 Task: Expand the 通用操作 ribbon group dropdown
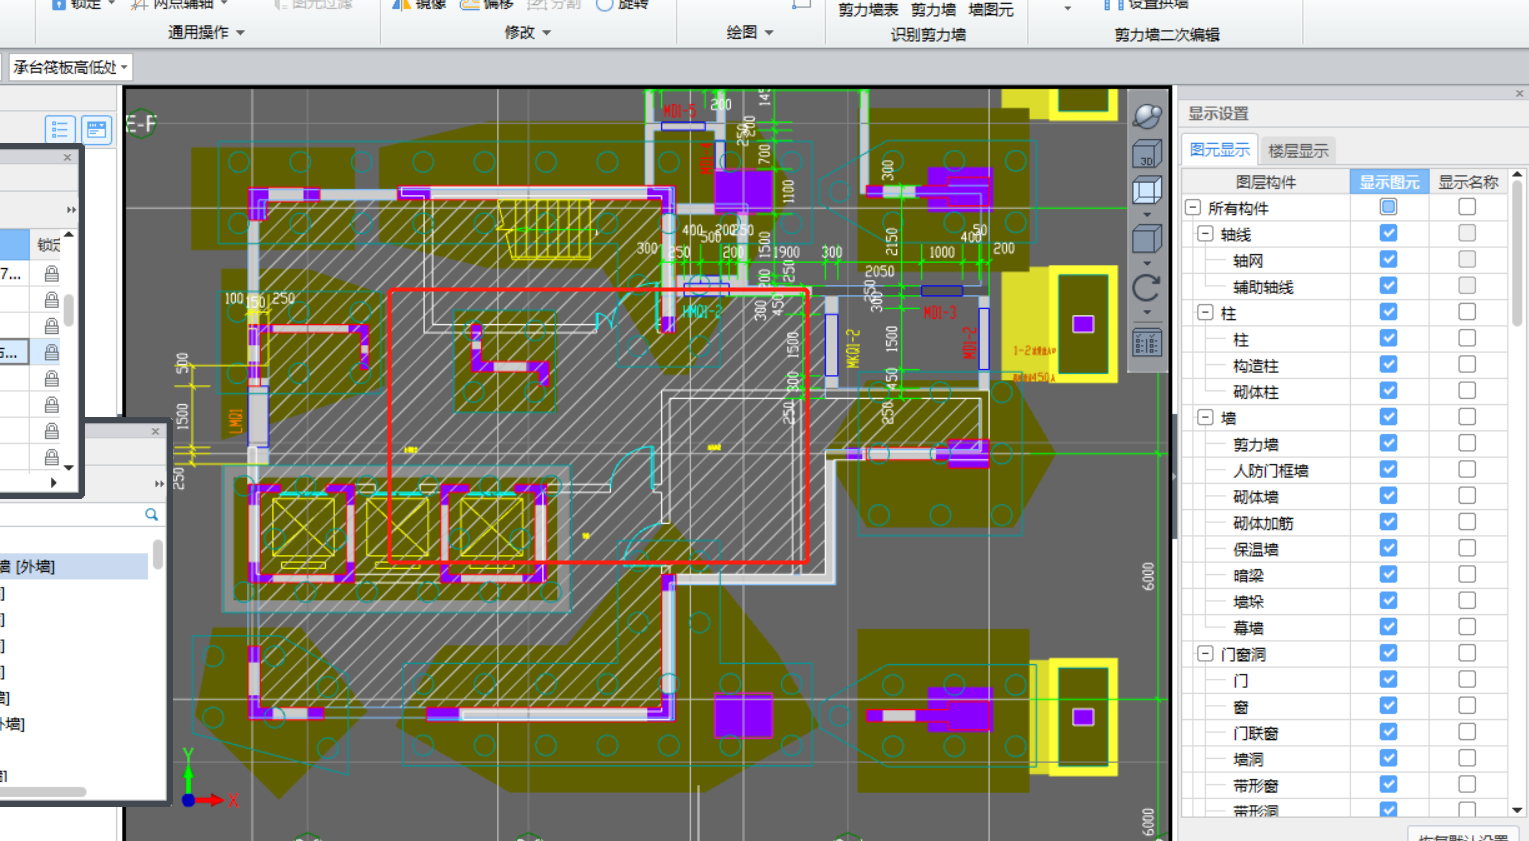240,33
